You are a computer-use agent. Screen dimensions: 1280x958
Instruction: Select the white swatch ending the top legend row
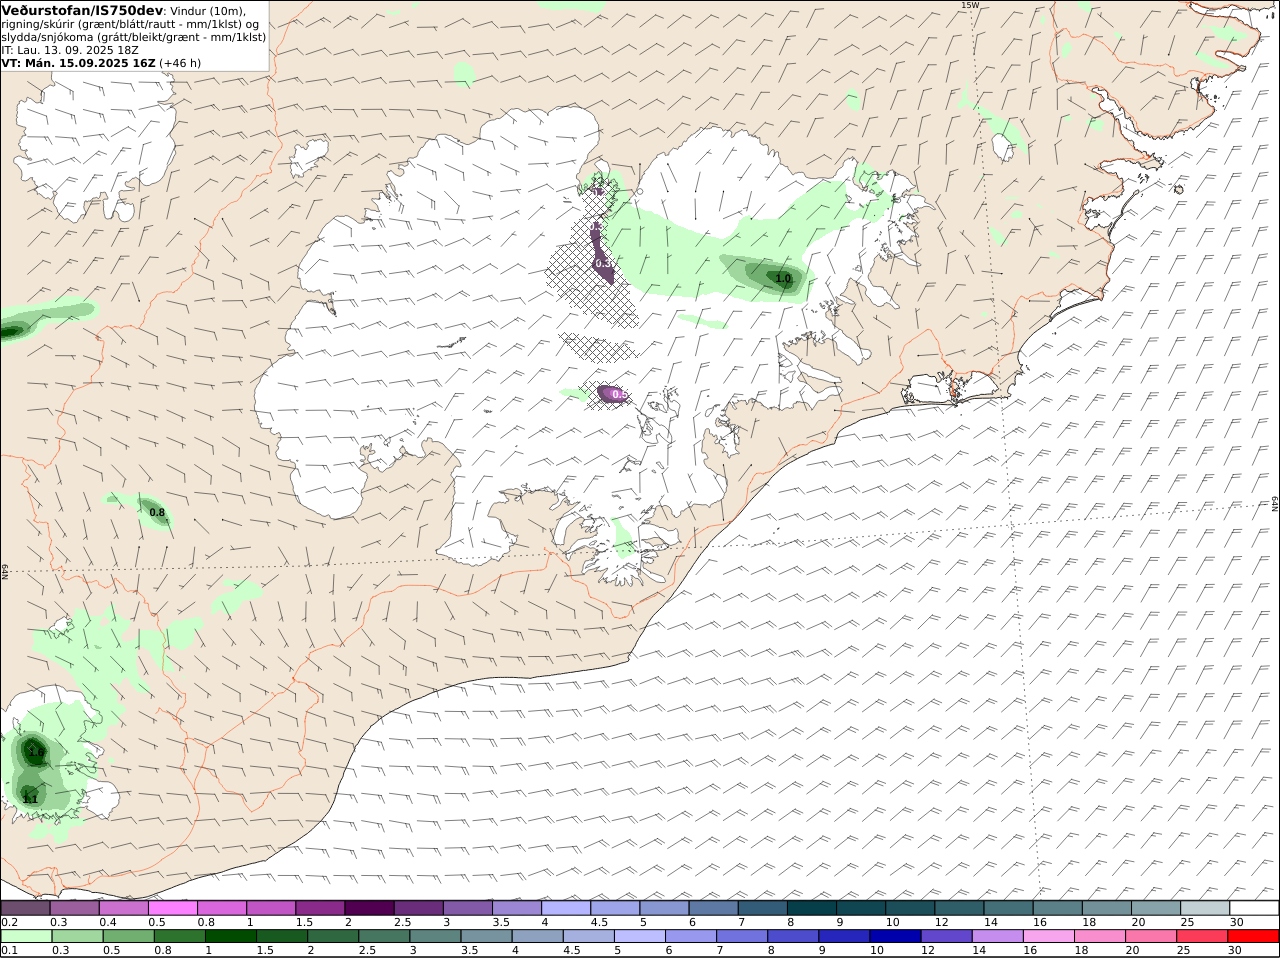1255,908
